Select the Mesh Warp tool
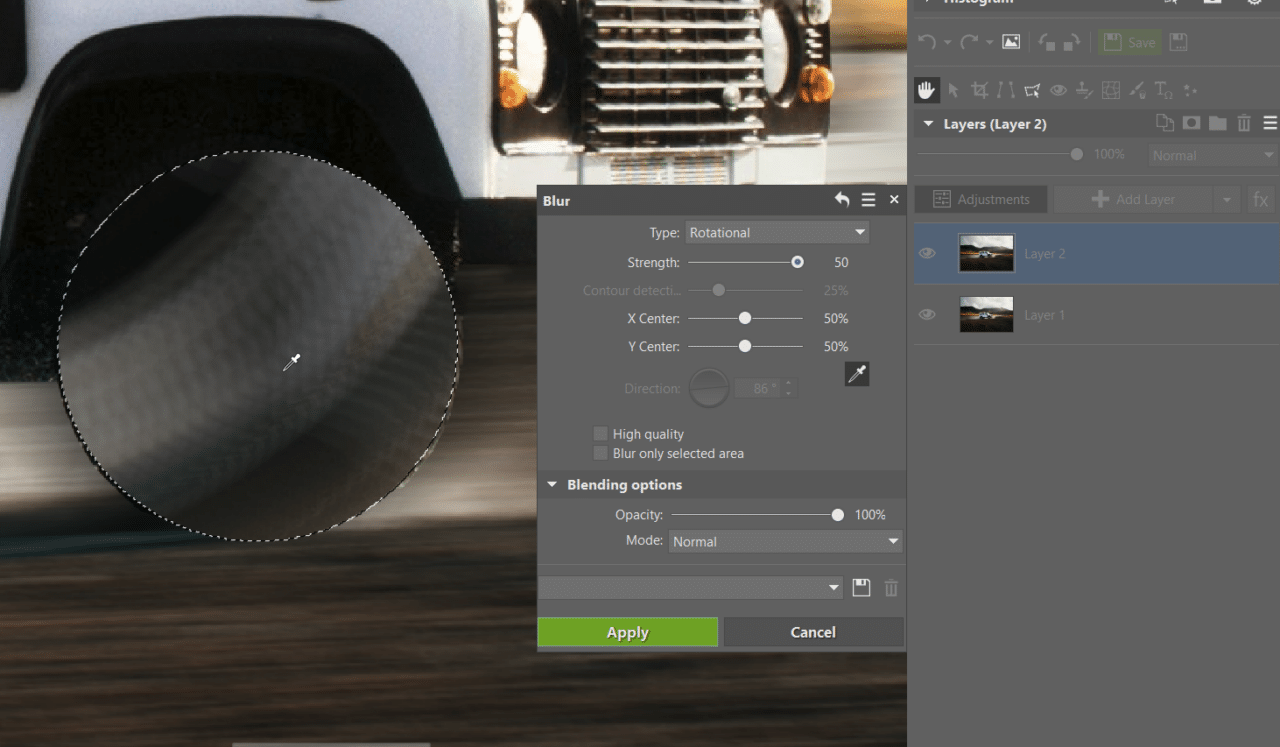The image size is (1280, 747). (x=1110, y=90)
